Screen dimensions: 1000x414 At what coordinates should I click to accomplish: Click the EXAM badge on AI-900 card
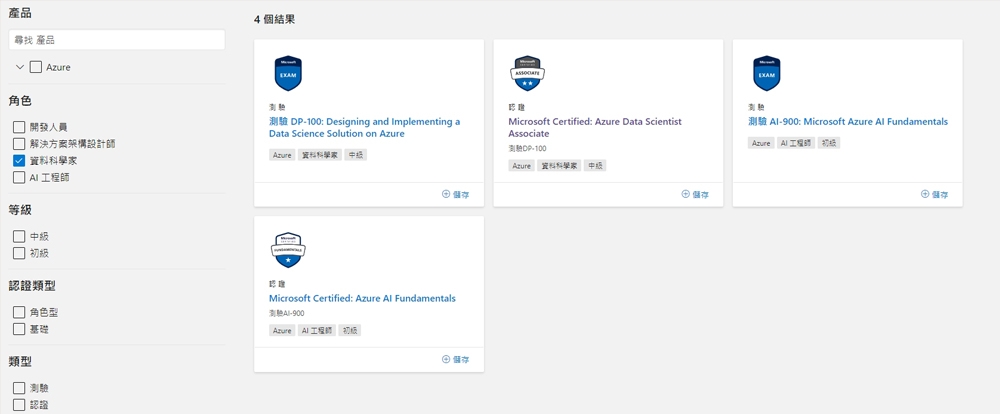coord(767,73)
